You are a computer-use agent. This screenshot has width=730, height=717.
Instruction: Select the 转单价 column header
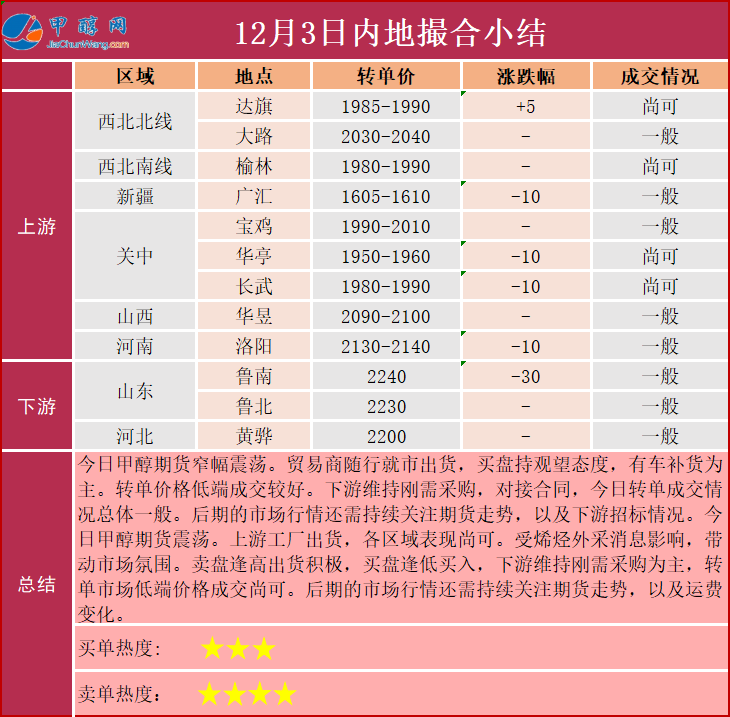pyautogui.click(x=386, y=77)
